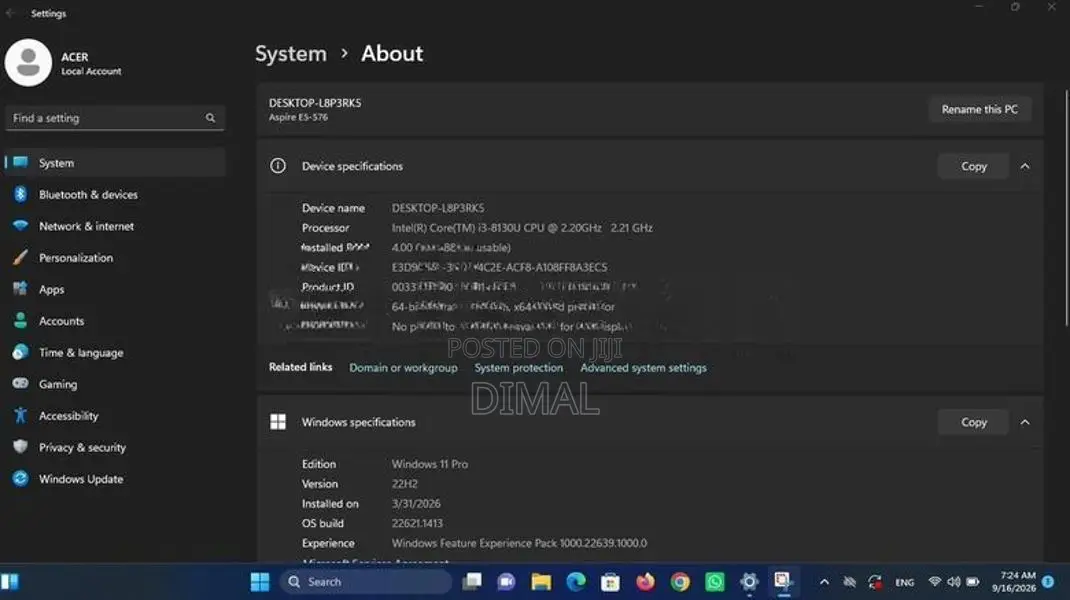The height and width of the screenshot is (600, 1070).
Task: Click the OS build 22621.1413 value
Action: tap(417, 524)
